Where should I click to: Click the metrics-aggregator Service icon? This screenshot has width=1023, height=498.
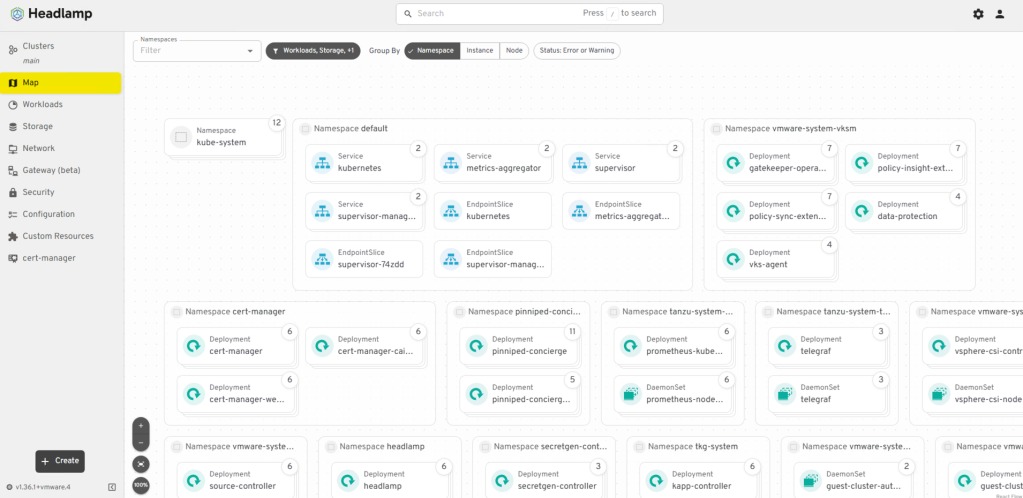coord(451,163)
